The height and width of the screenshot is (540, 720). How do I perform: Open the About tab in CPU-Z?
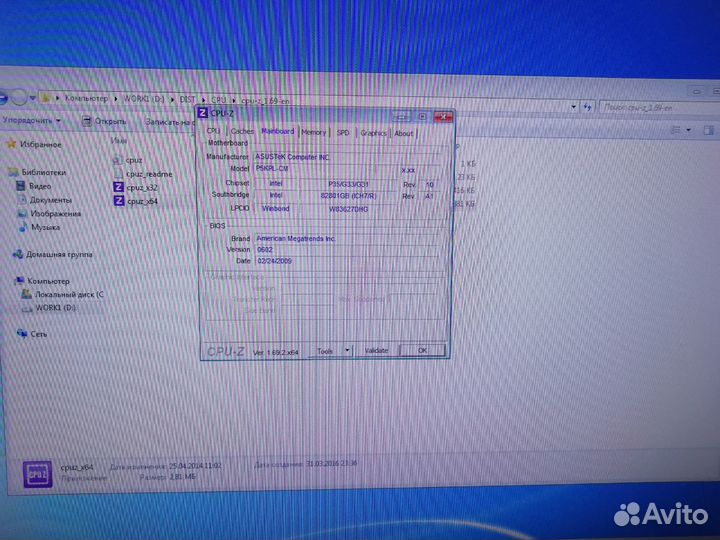click(403, 134)
